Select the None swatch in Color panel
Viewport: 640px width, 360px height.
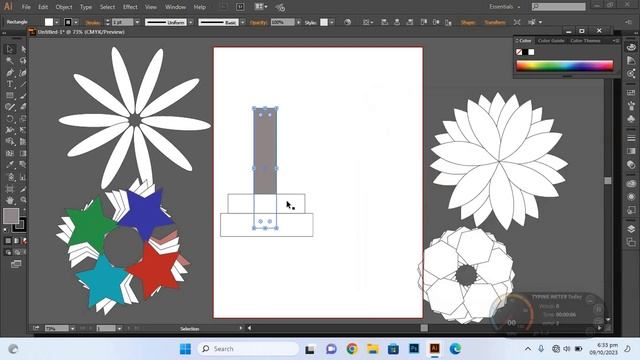(519, 52)
